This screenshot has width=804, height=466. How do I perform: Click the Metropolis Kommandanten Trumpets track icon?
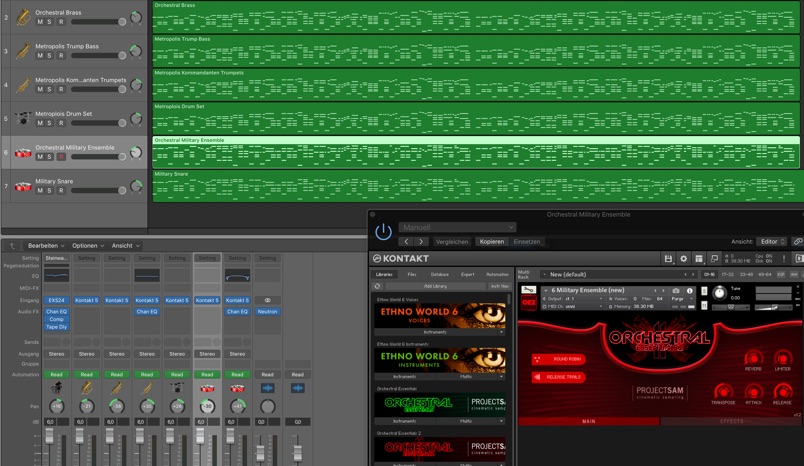tap(23, 85)
